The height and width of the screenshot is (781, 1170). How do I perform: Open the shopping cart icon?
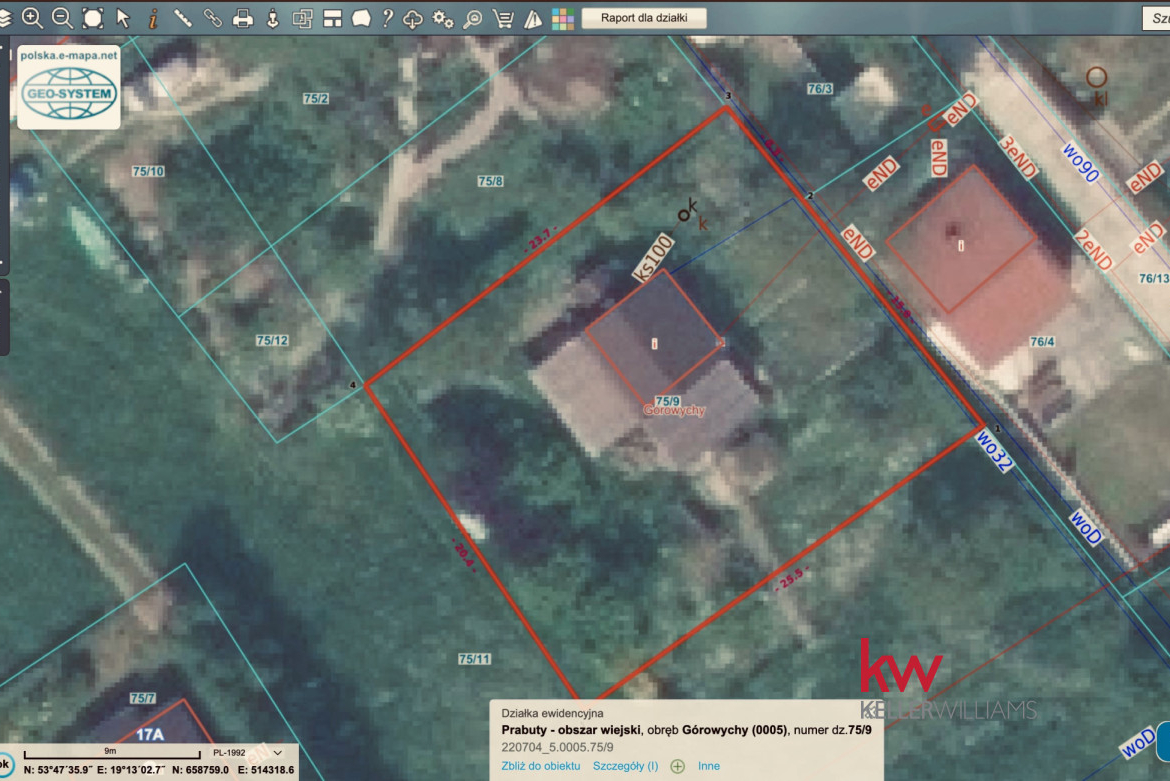(x=504, y=18)
